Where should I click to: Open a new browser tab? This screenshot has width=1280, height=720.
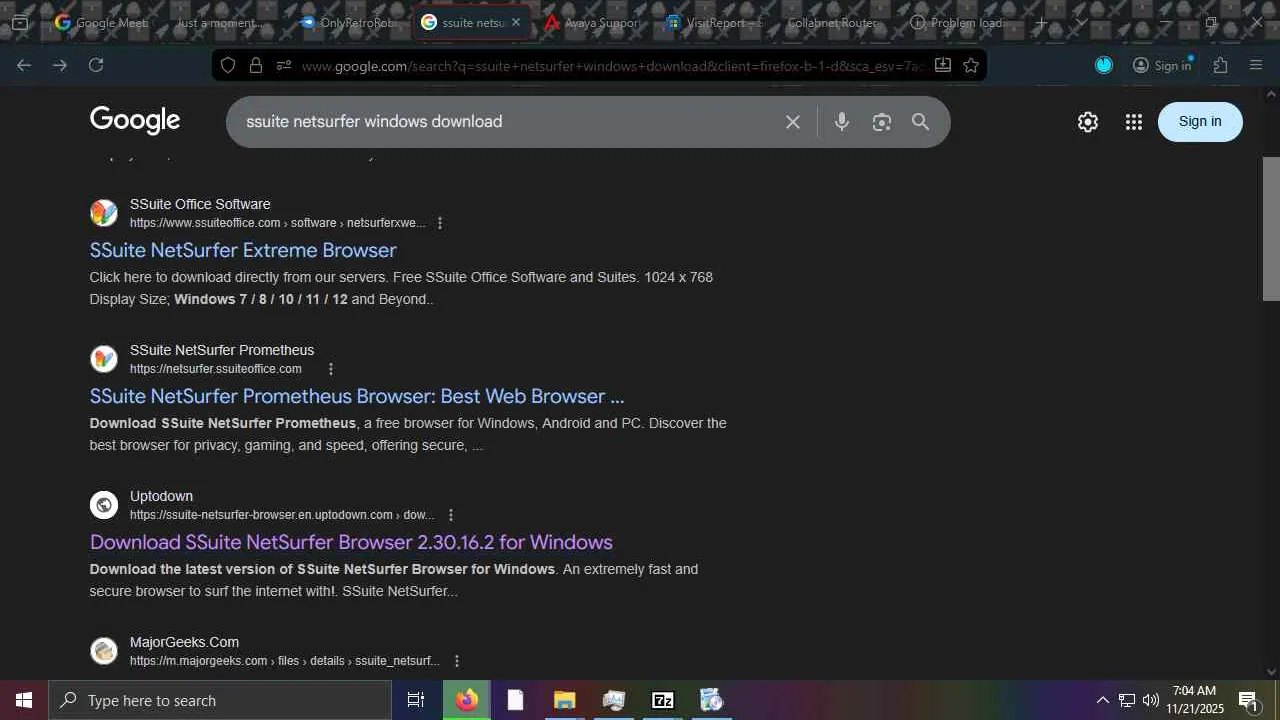click(x=1041, y=22)
